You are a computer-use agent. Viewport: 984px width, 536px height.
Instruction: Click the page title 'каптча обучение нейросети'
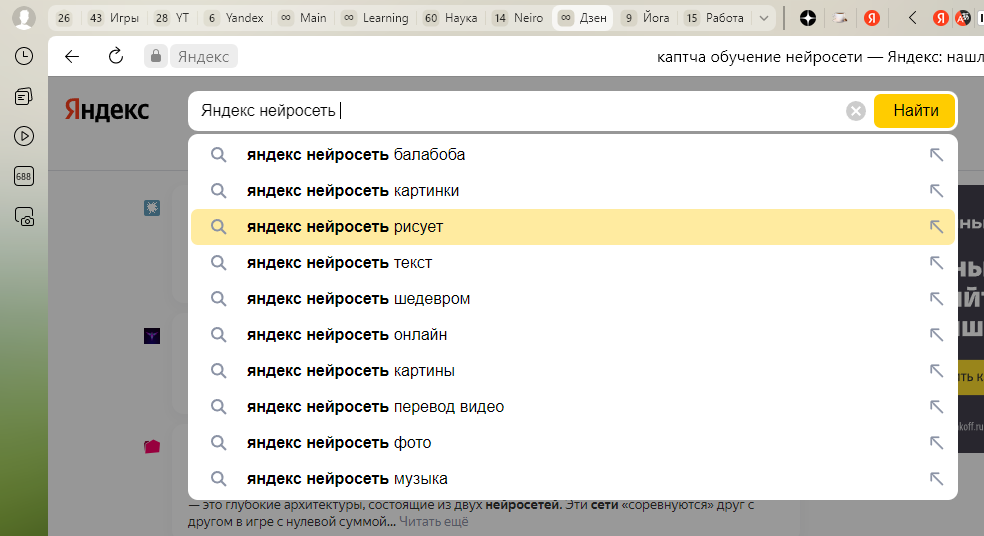[x=759, y=57]
